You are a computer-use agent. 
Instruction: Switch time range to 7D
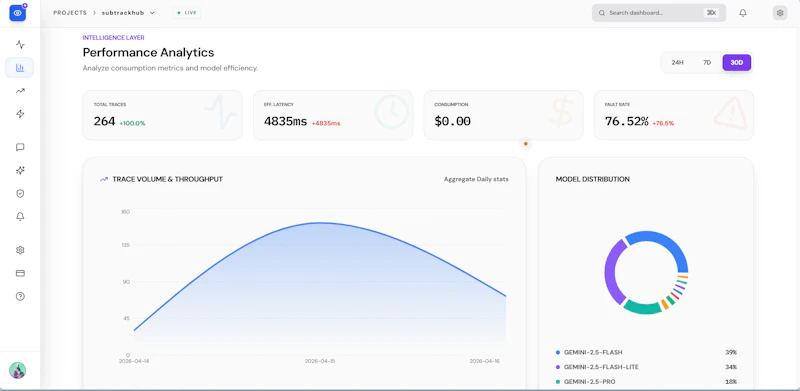[x=707, y=63]
